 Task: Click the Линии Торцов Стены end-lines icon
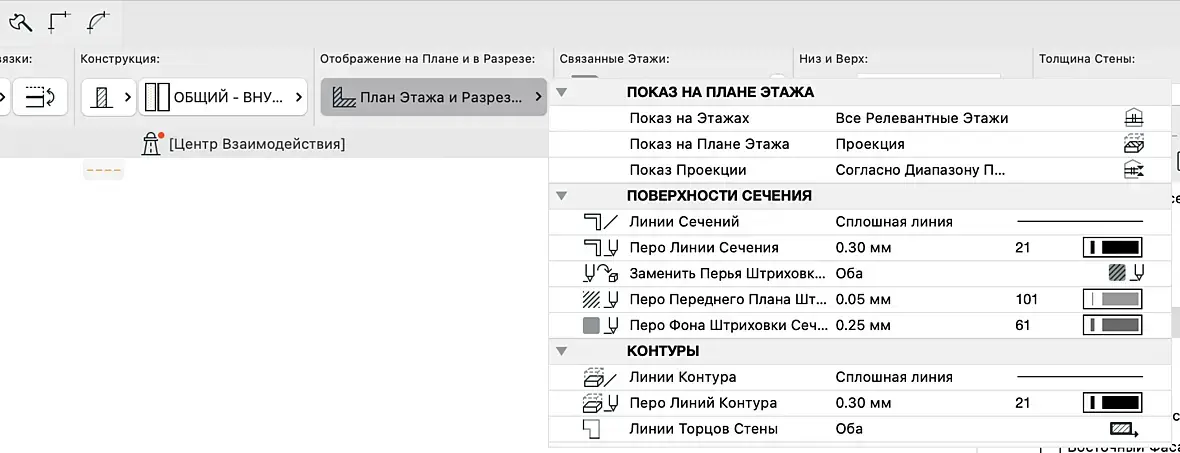[1124, 429]
